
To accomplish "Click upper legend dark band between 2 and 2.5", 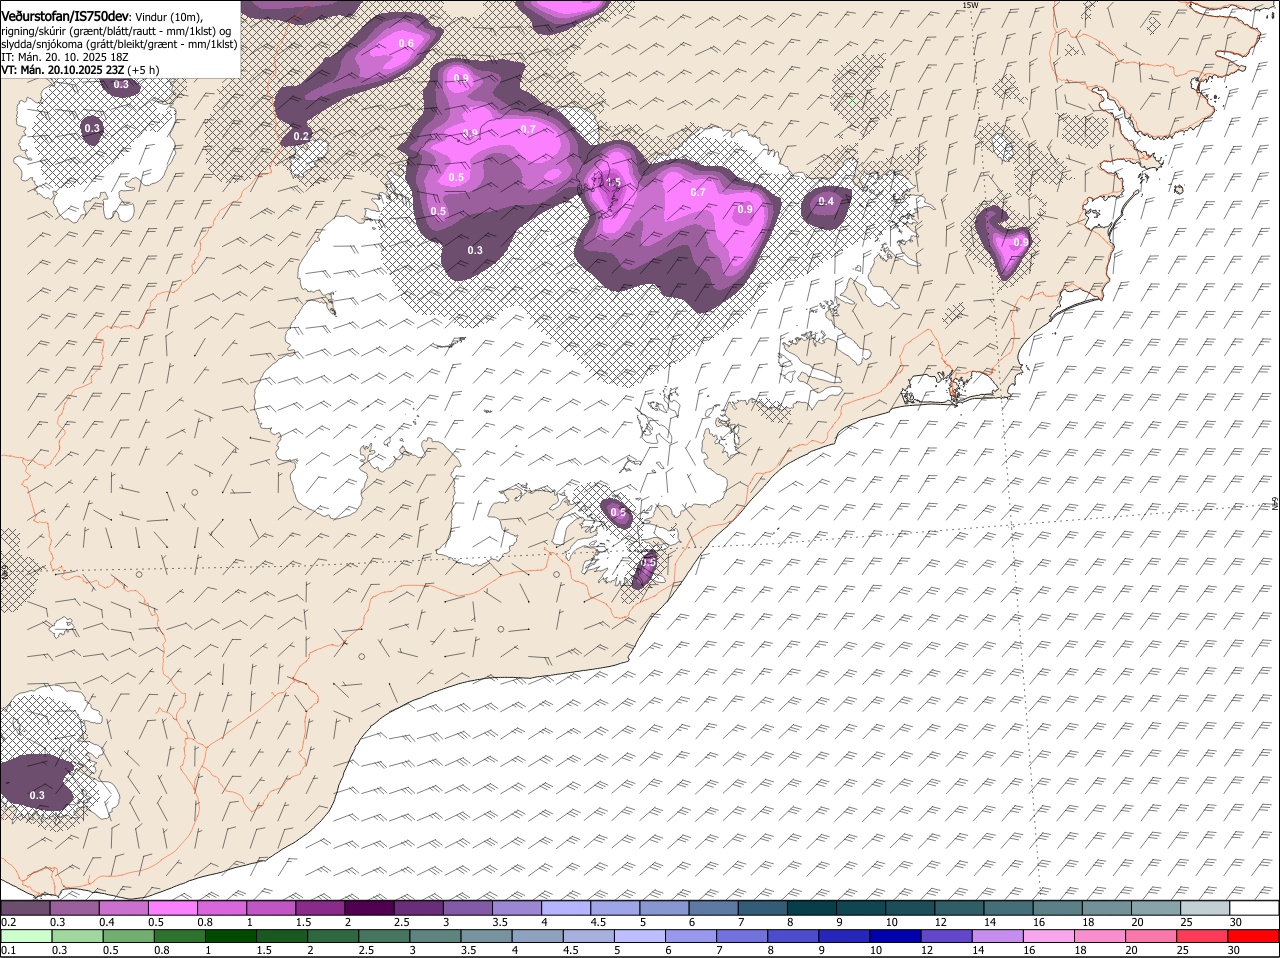I will (x=369, y=908).
